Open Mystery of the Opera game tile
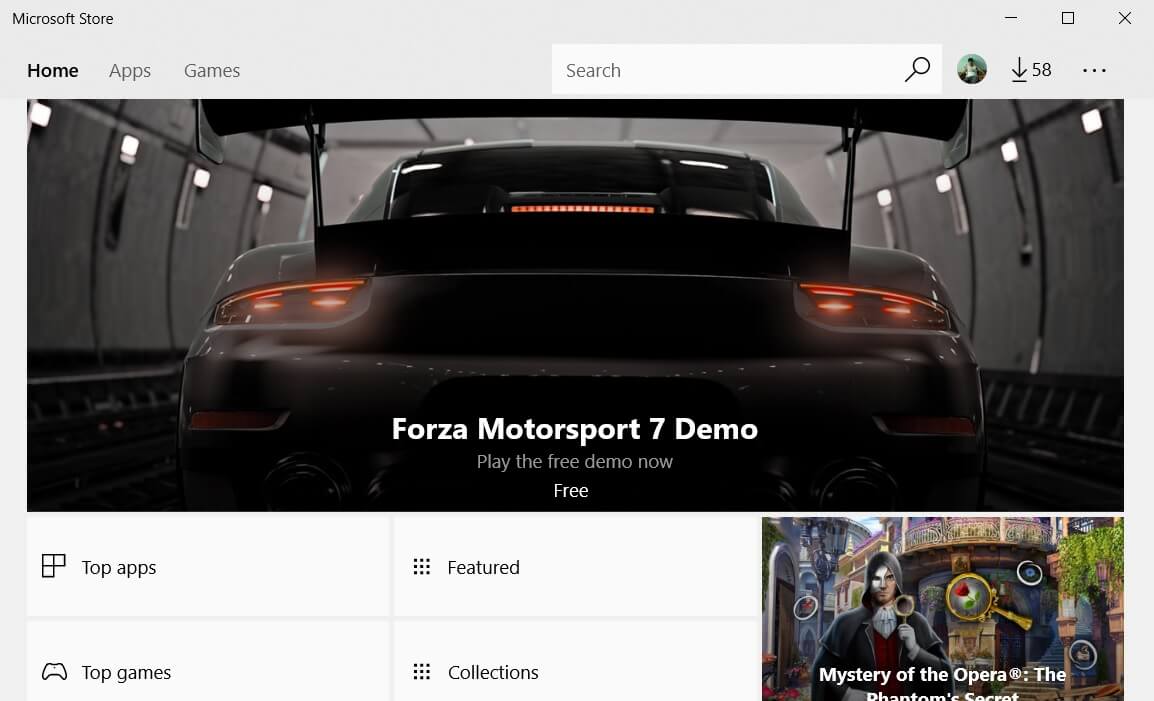 943,609
